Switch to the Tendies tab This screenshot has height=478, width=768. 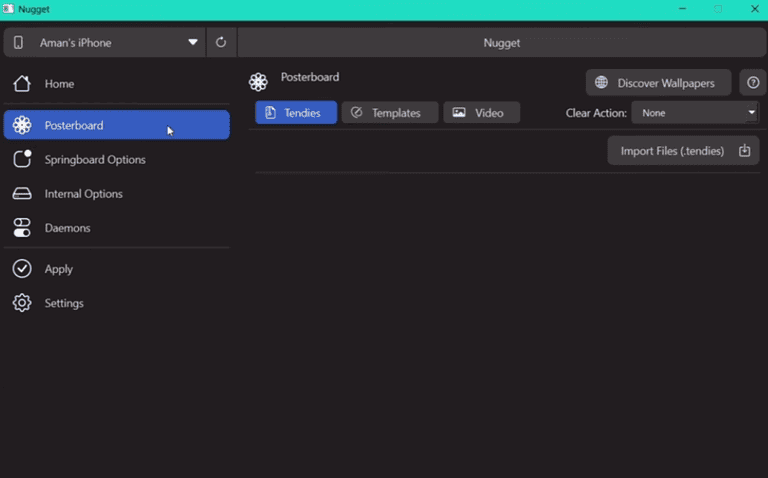pyautogui.click(x=295, y=113)
